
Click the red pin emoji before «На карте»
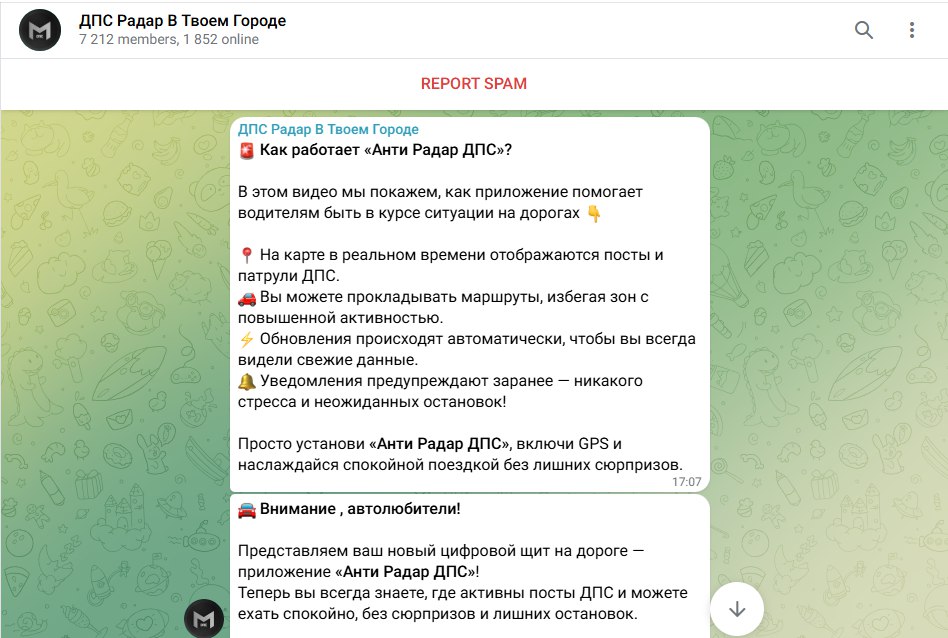(x=247, y=255)
